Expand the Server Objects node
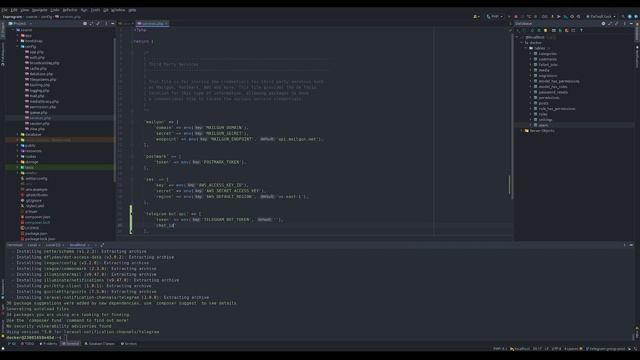This screenshot has width=640, height=360. point(521,131)
